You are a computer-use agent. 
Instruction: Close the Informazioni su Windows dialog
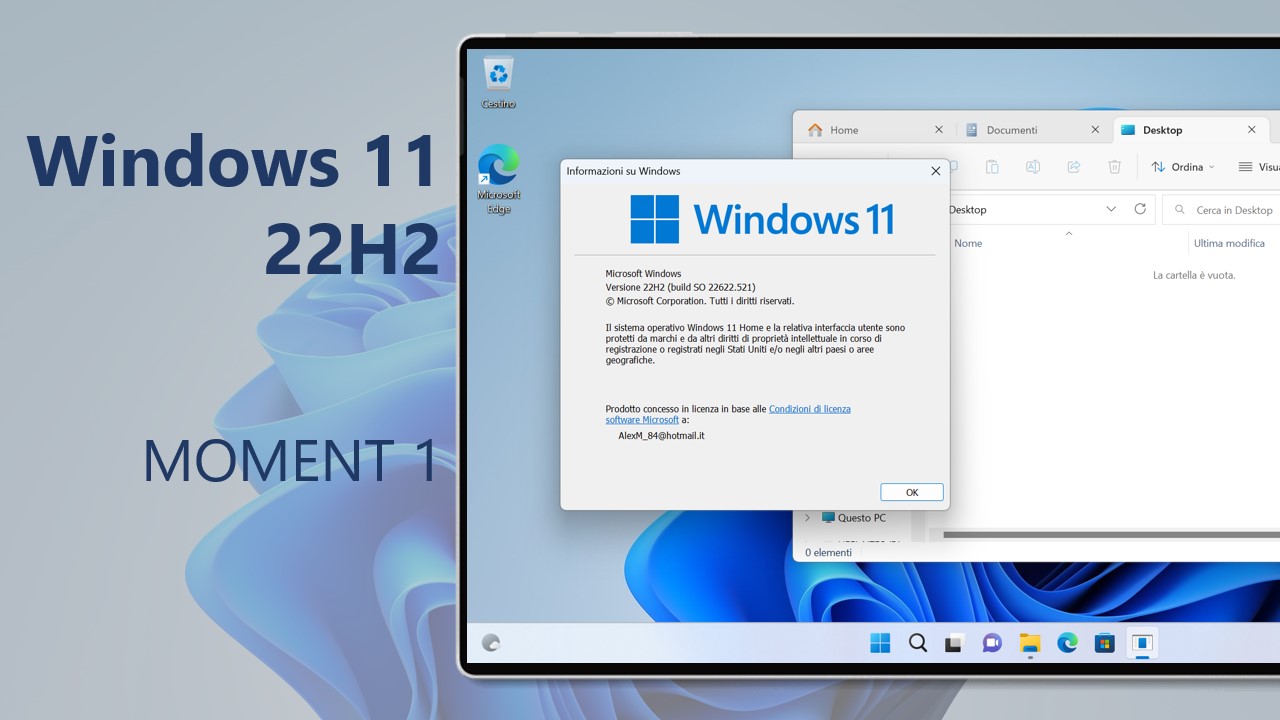tap(935, 171)
